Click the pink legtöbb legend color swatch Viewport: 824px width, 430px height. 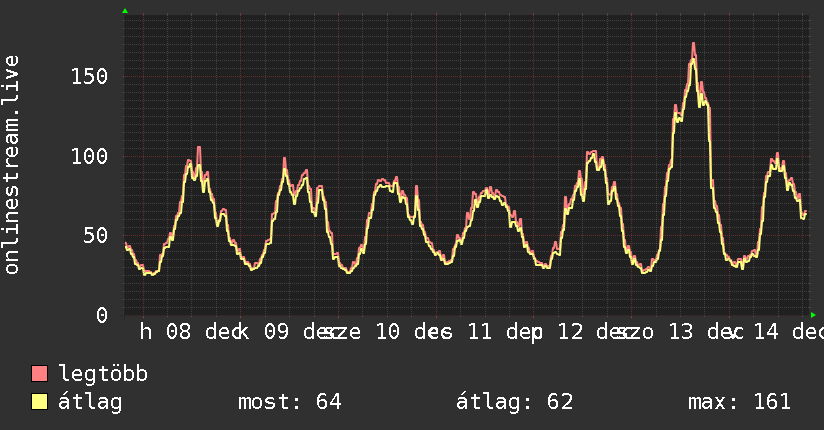(x=39, y=373)
